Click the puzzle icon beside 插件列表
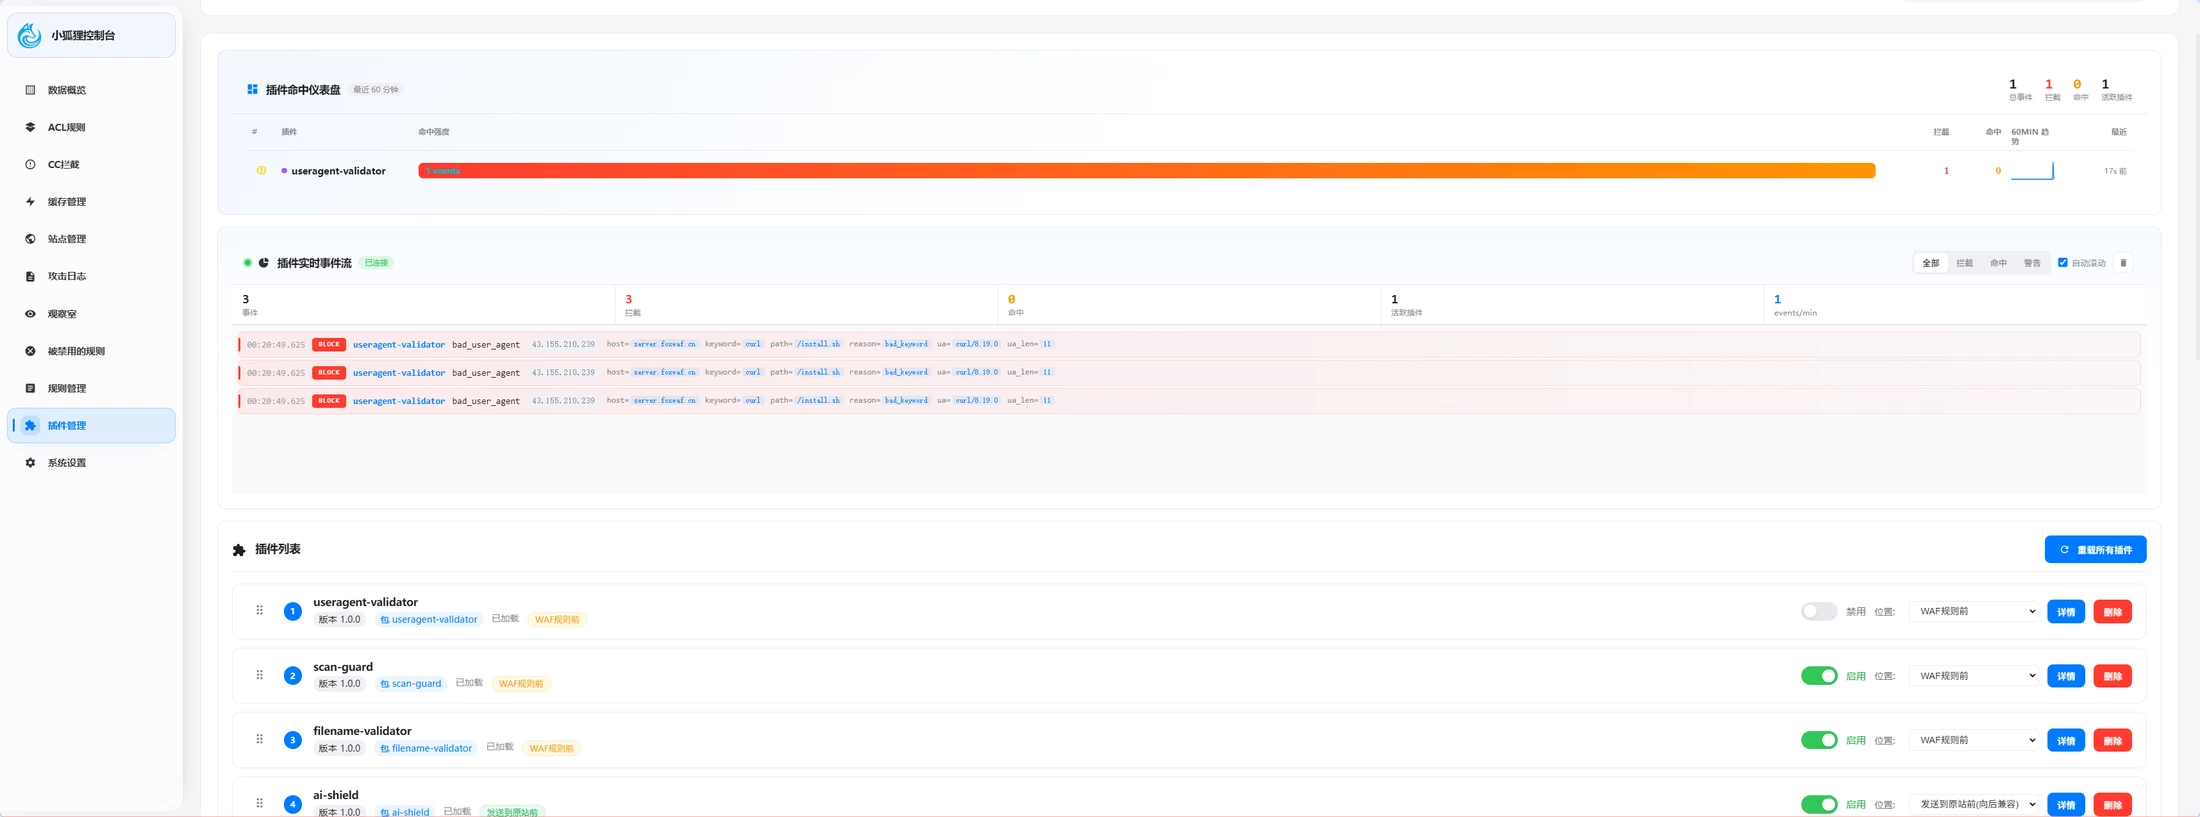Image resolution: width=2200 pixels, height=817 pixels. [239, 550]
